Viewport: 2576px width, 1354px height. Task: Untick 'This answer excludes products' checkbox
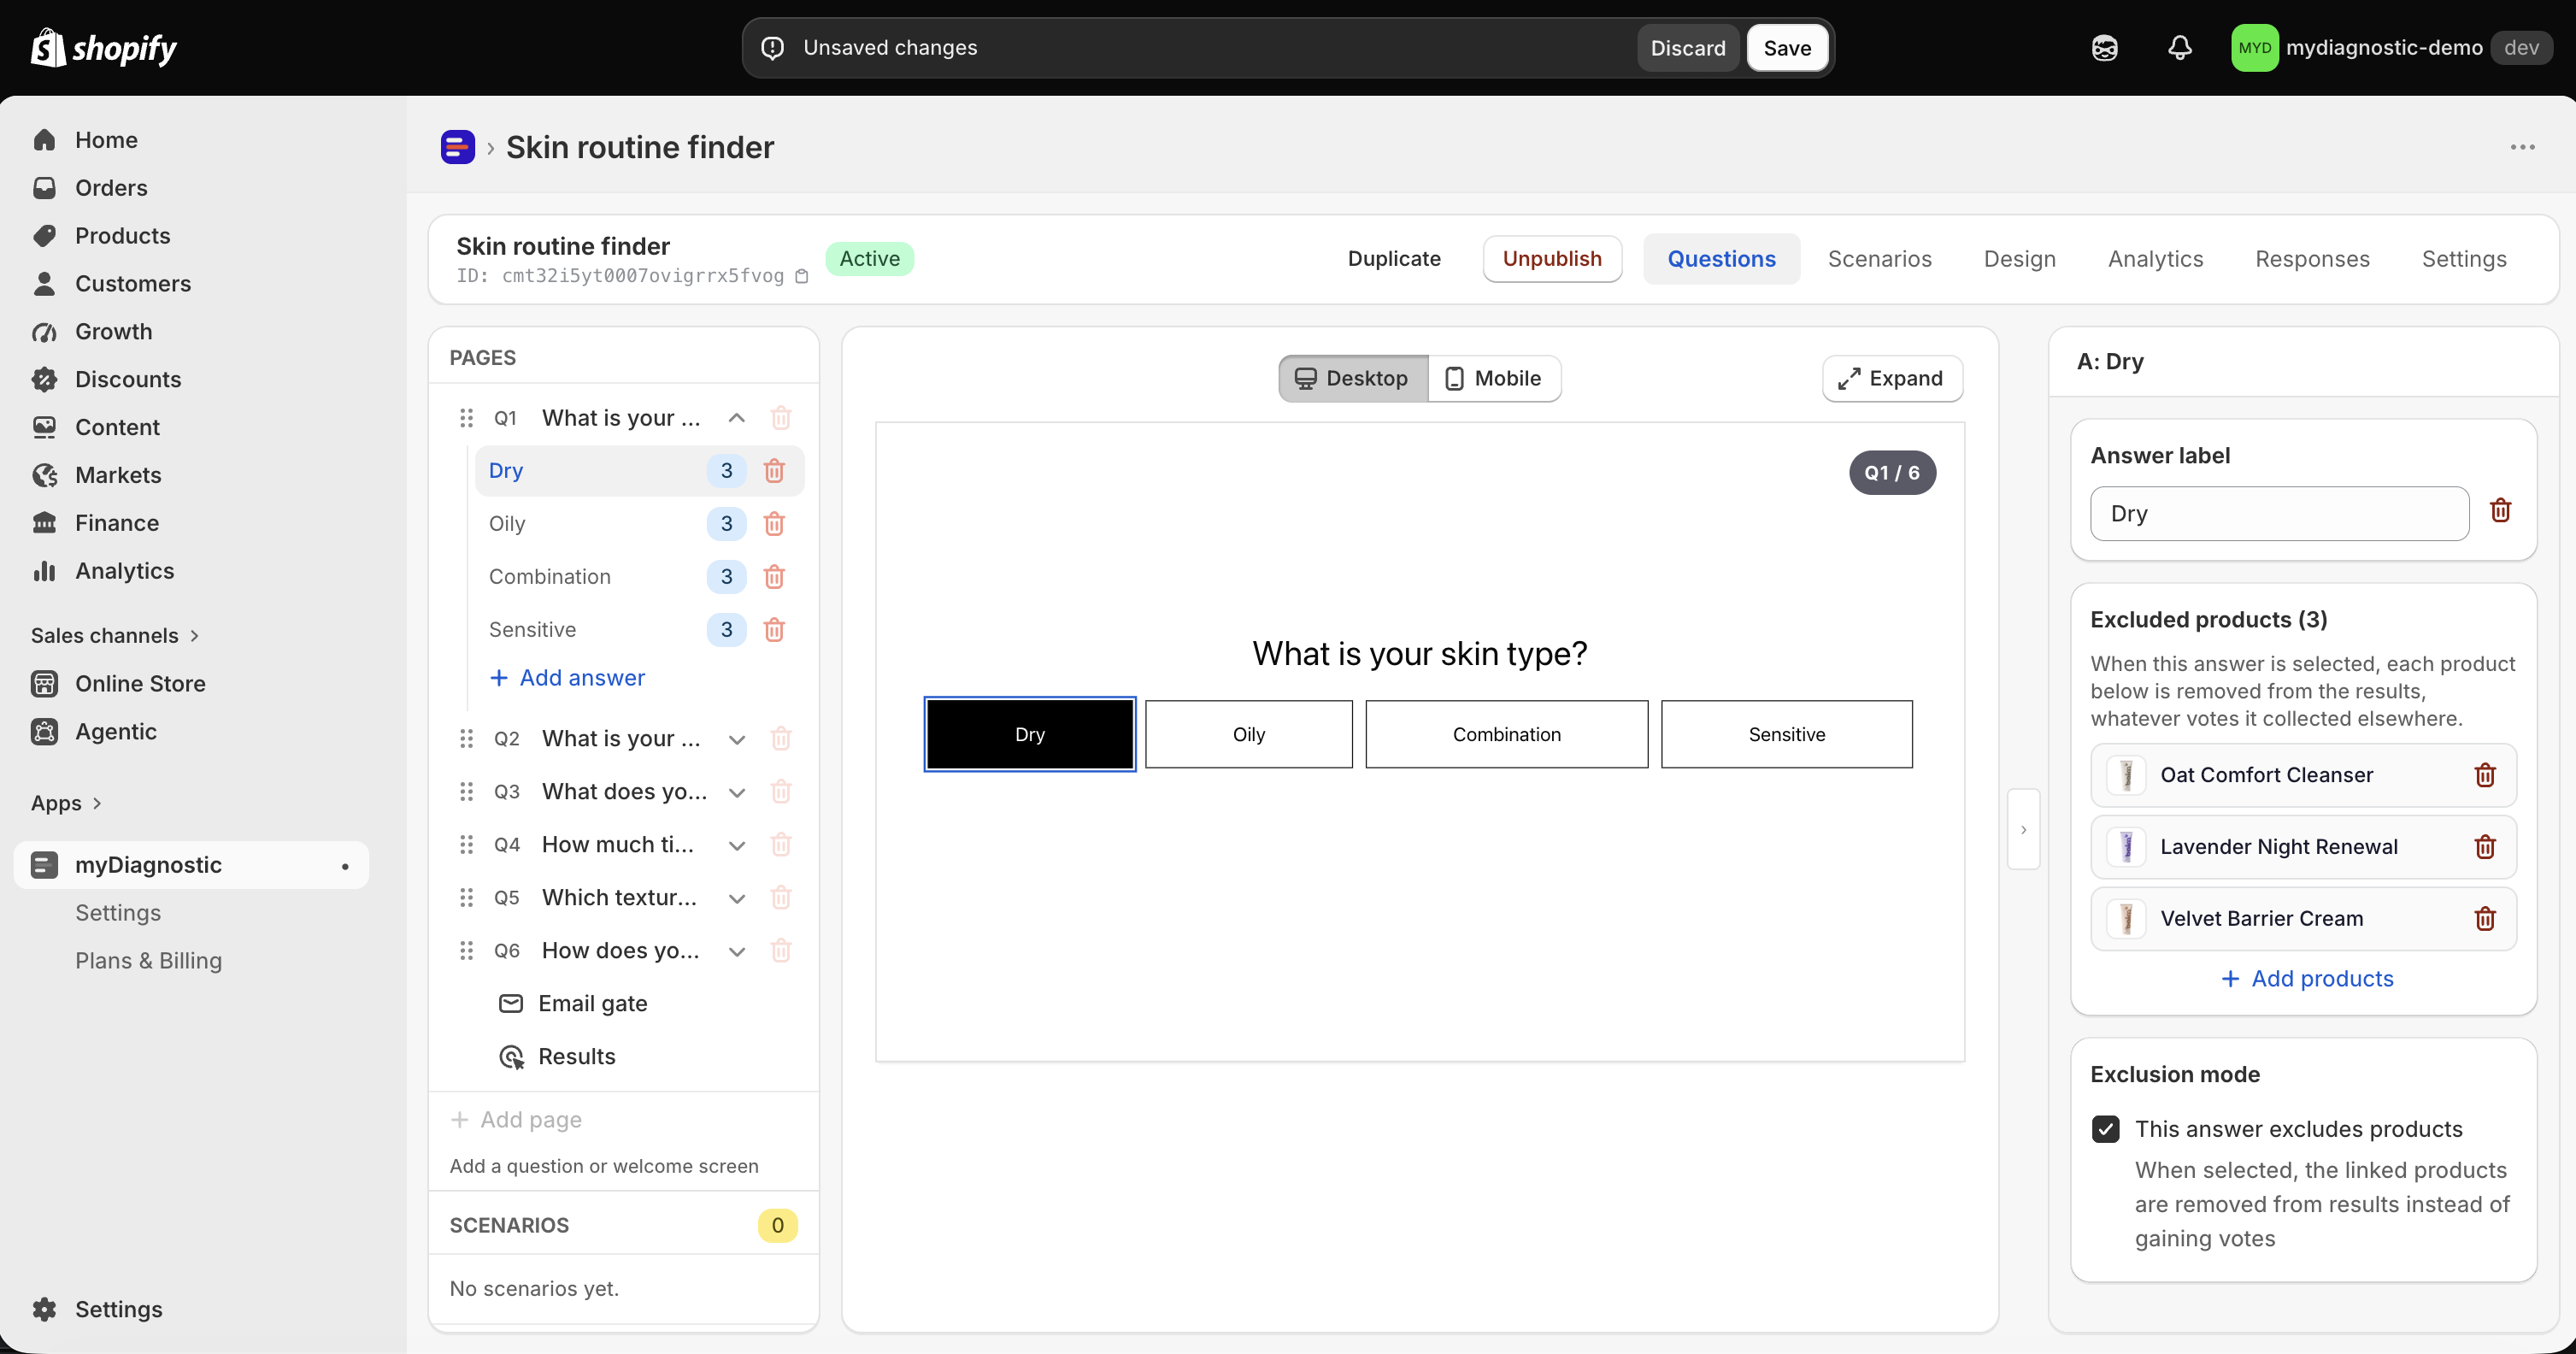[x=2105, y=1129]
